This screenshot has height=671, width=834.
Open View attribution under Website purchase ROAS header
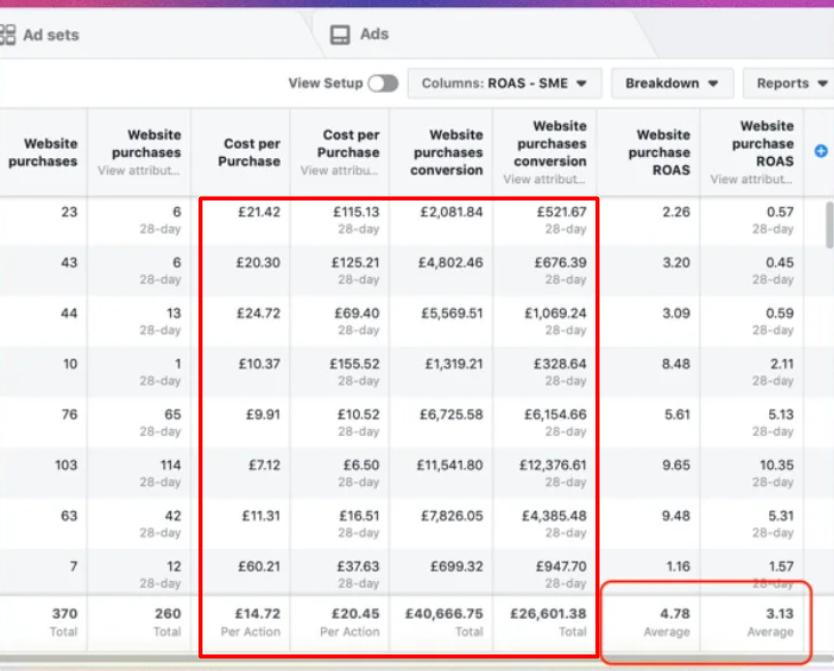(x=751, y=179)
